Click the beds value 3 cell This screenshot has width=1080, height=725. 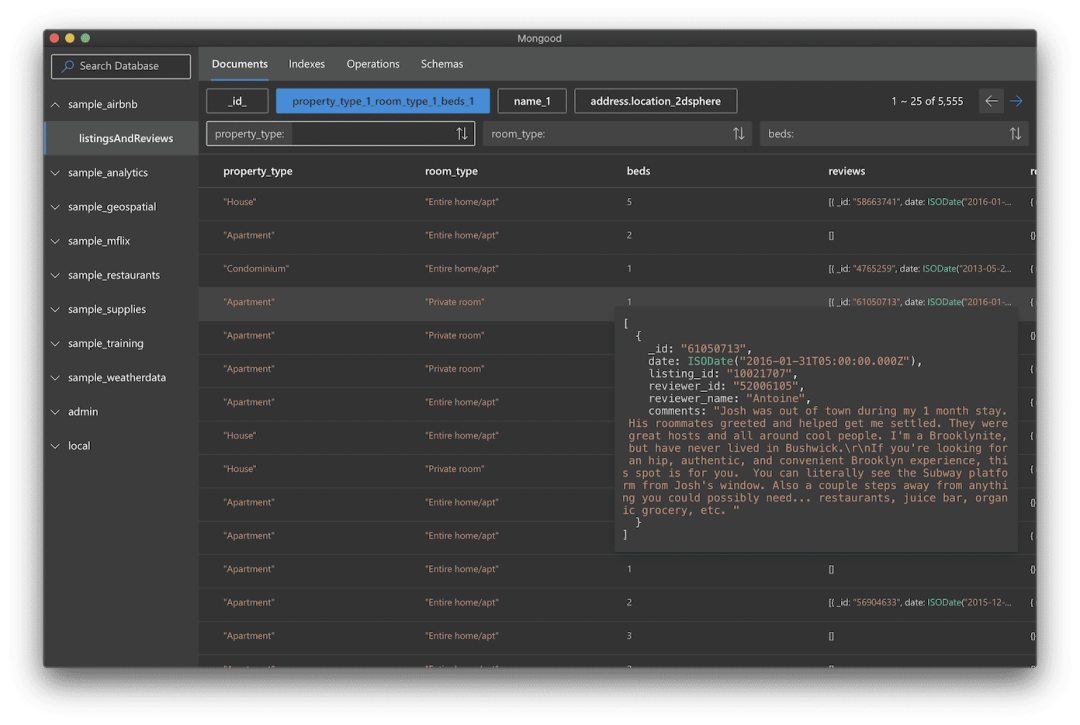(x=630, y=636)
